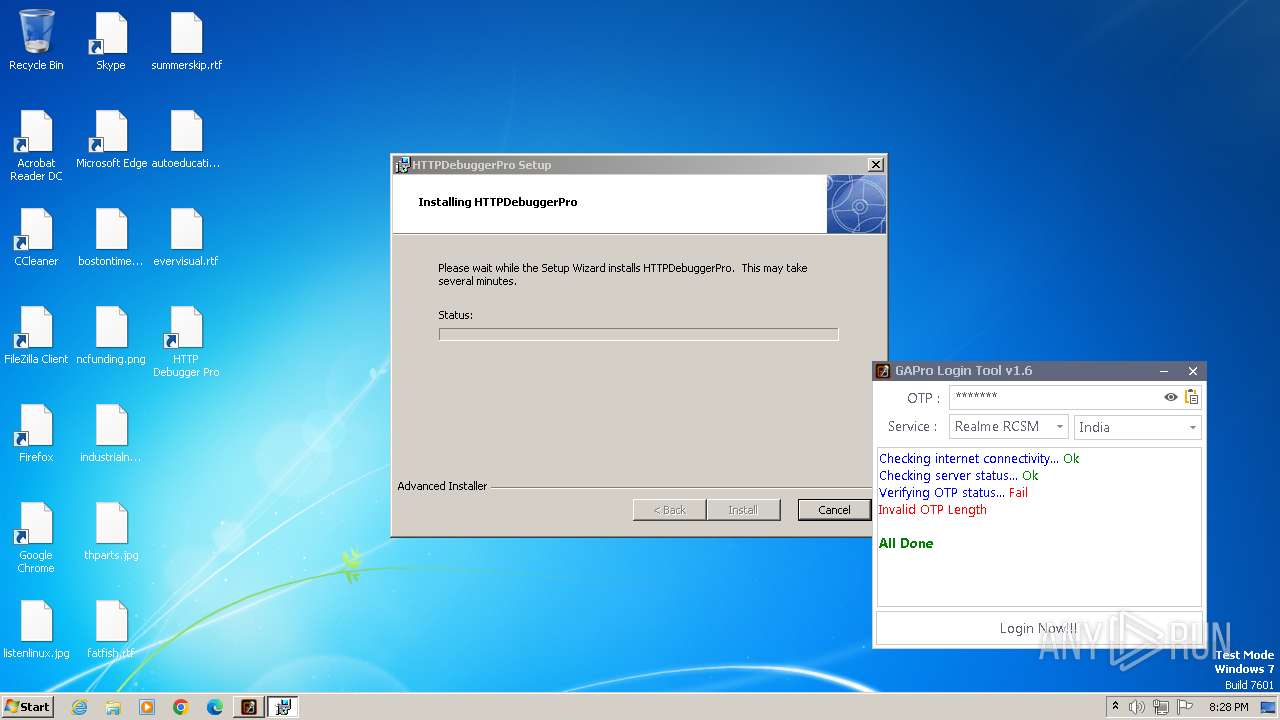This screenshot has width=1280, height=720.
Task: Open Windows Media Player from taskbar
Action: click(x=147, y=707)
